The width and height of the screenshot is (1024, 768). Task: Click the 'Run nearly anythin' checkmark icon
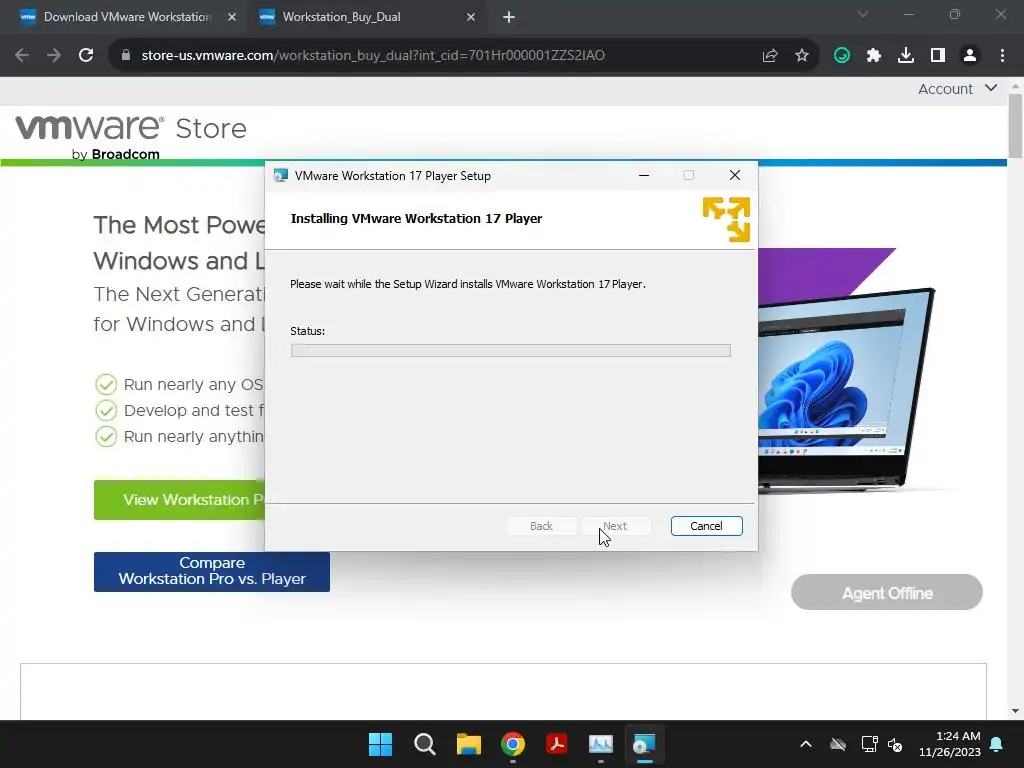click(x=106, y=436)
